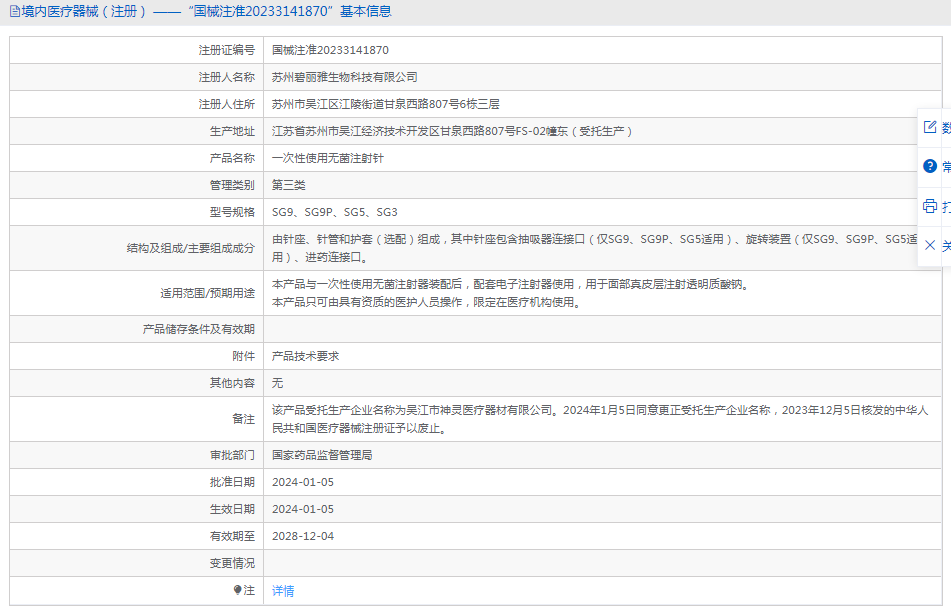The height and width of the screenshot is (615, 951).
Task: Click the 备注 label
Action: tap(244, 419)
